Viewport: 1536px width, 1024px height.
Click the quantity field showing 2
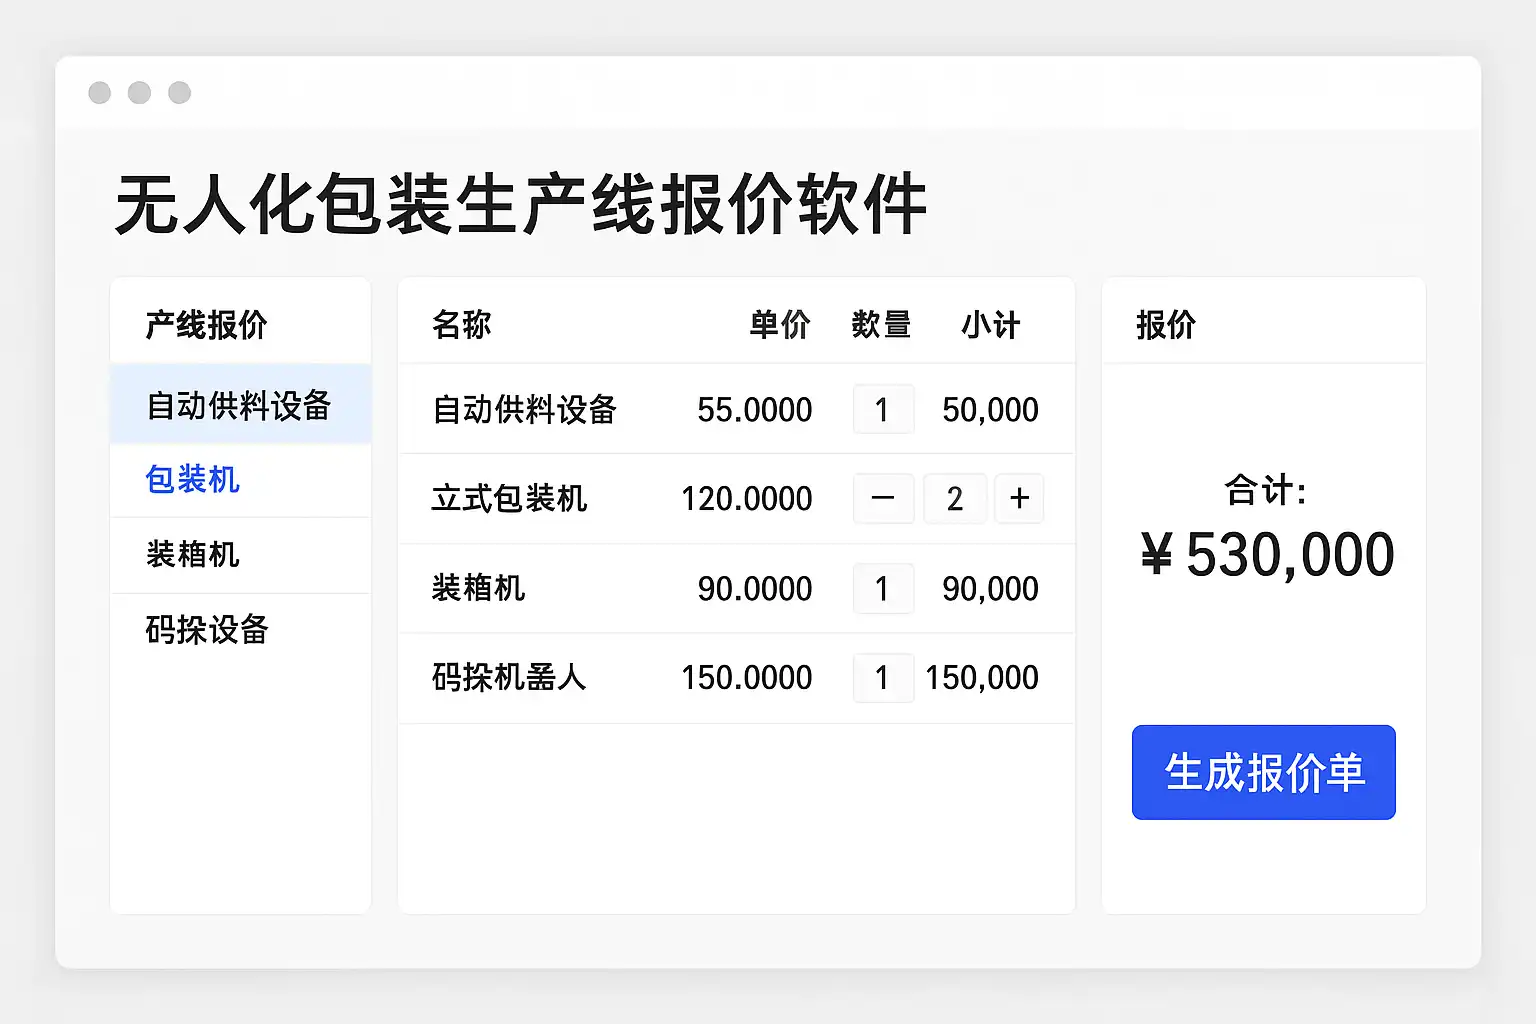[x=955, y=498]
